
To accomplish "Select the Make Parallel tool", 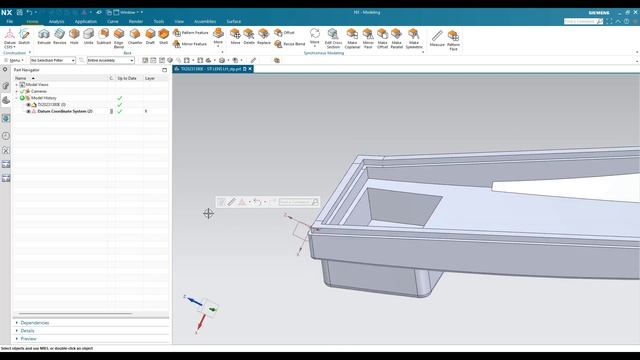I will [x=397, y=38].
